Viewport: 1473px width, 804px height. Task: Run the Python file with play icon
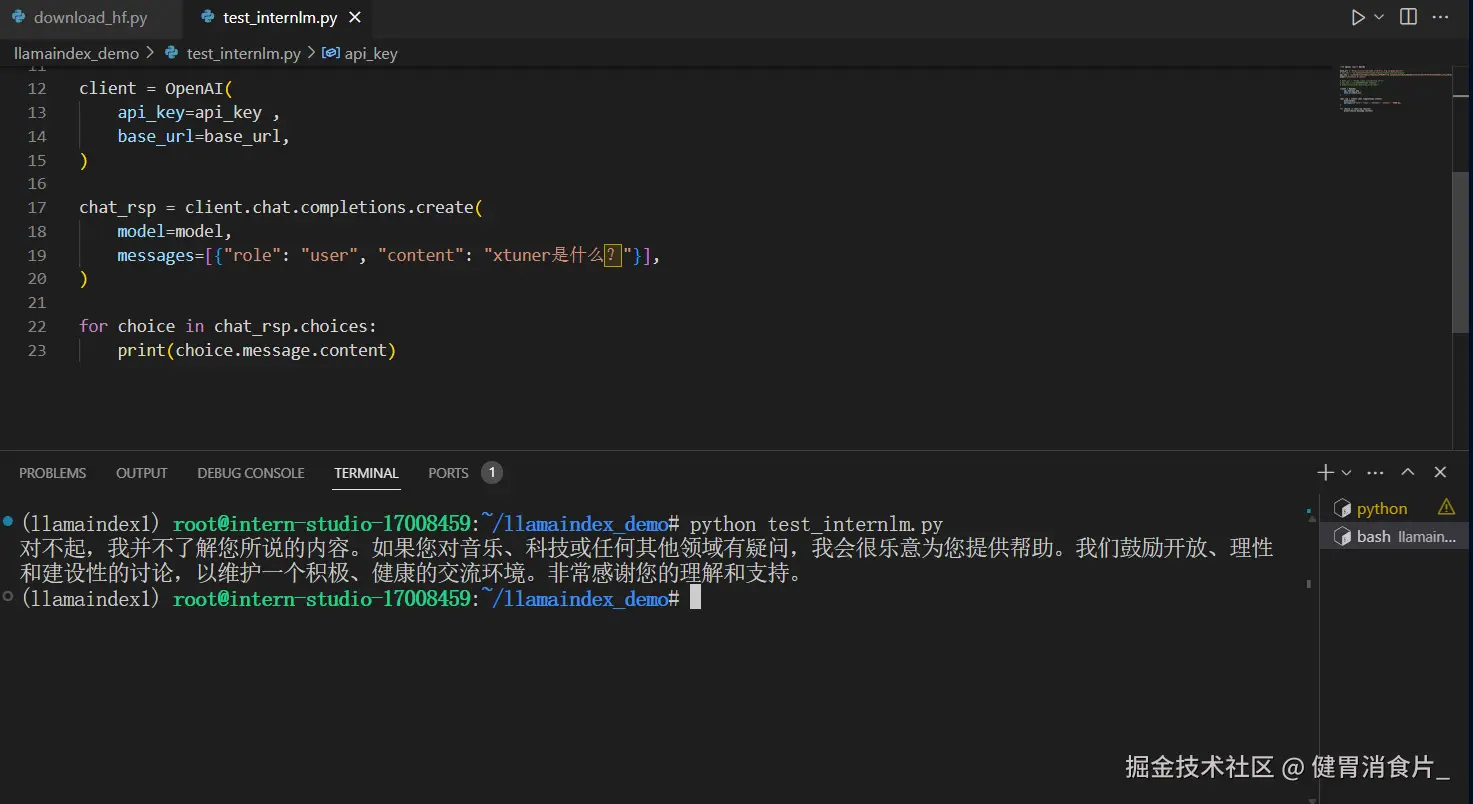tap(1357, 17)
